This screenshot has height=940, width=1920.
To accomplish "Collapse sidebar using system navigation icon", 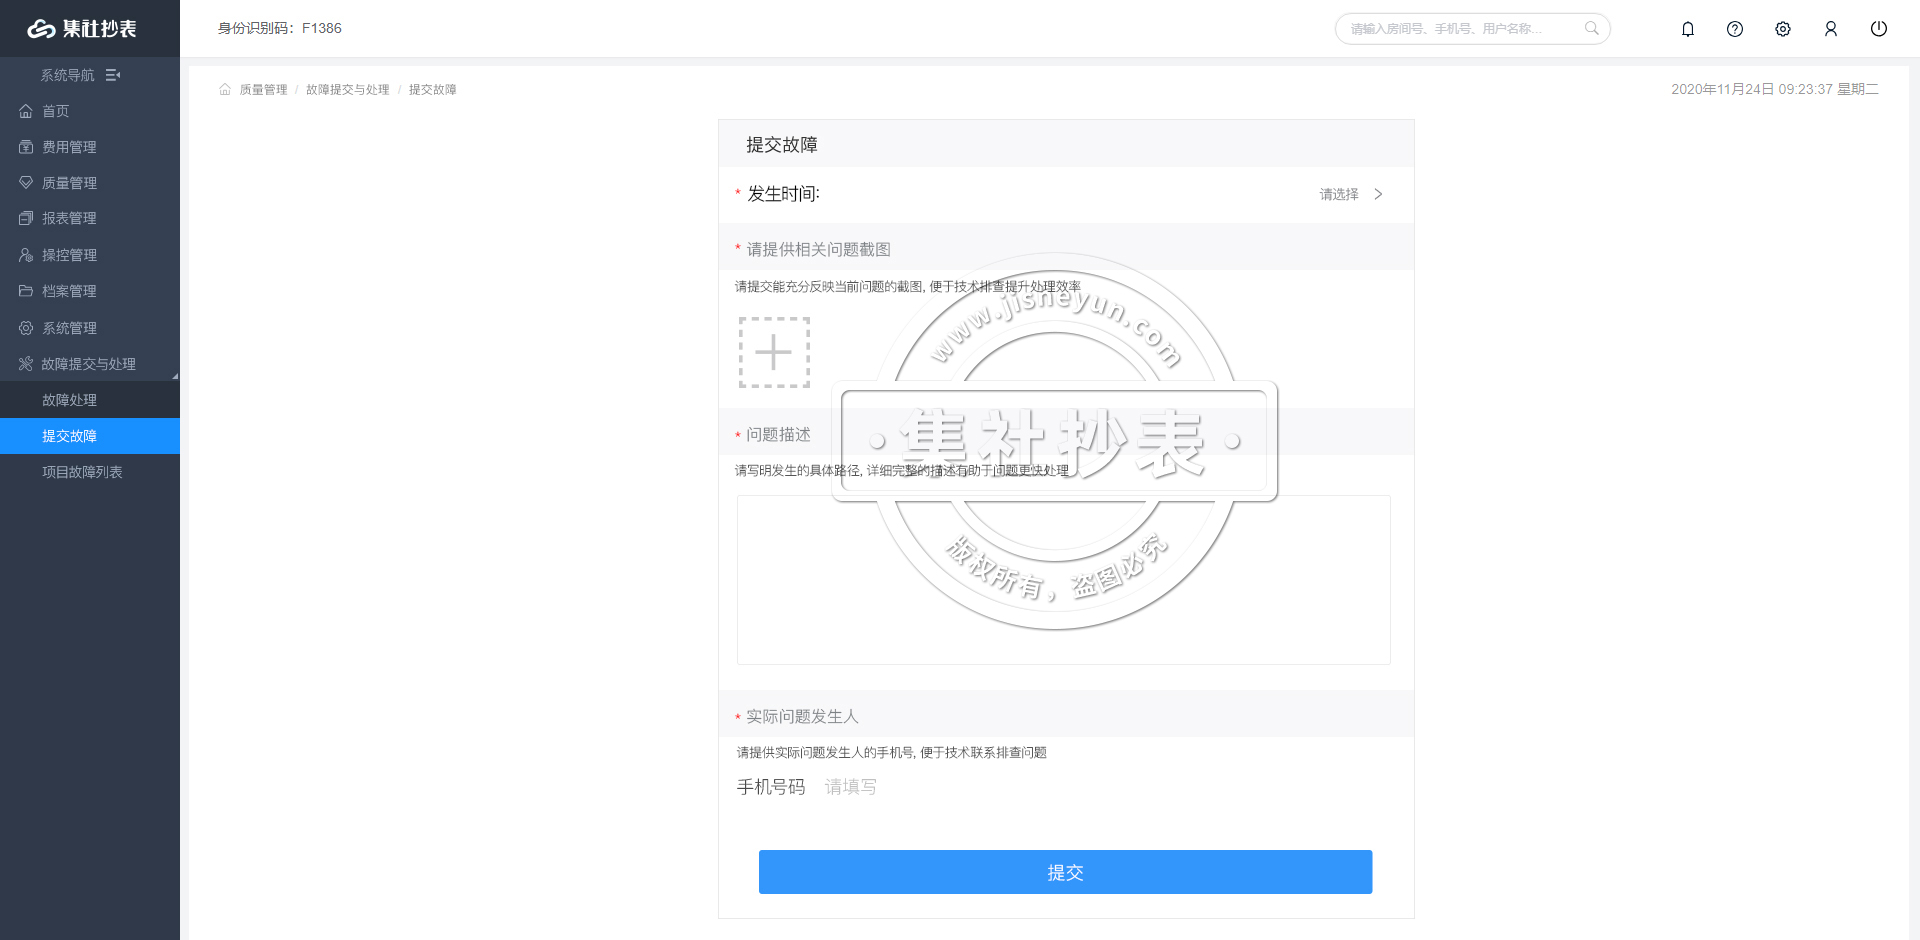I will pyautogui.click(x=113, y=75).
